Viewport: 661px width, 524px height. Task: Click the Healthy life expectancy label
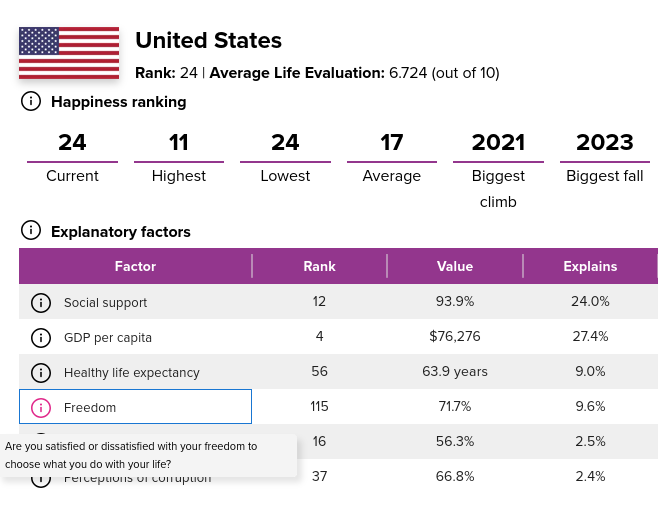[131, 372]
